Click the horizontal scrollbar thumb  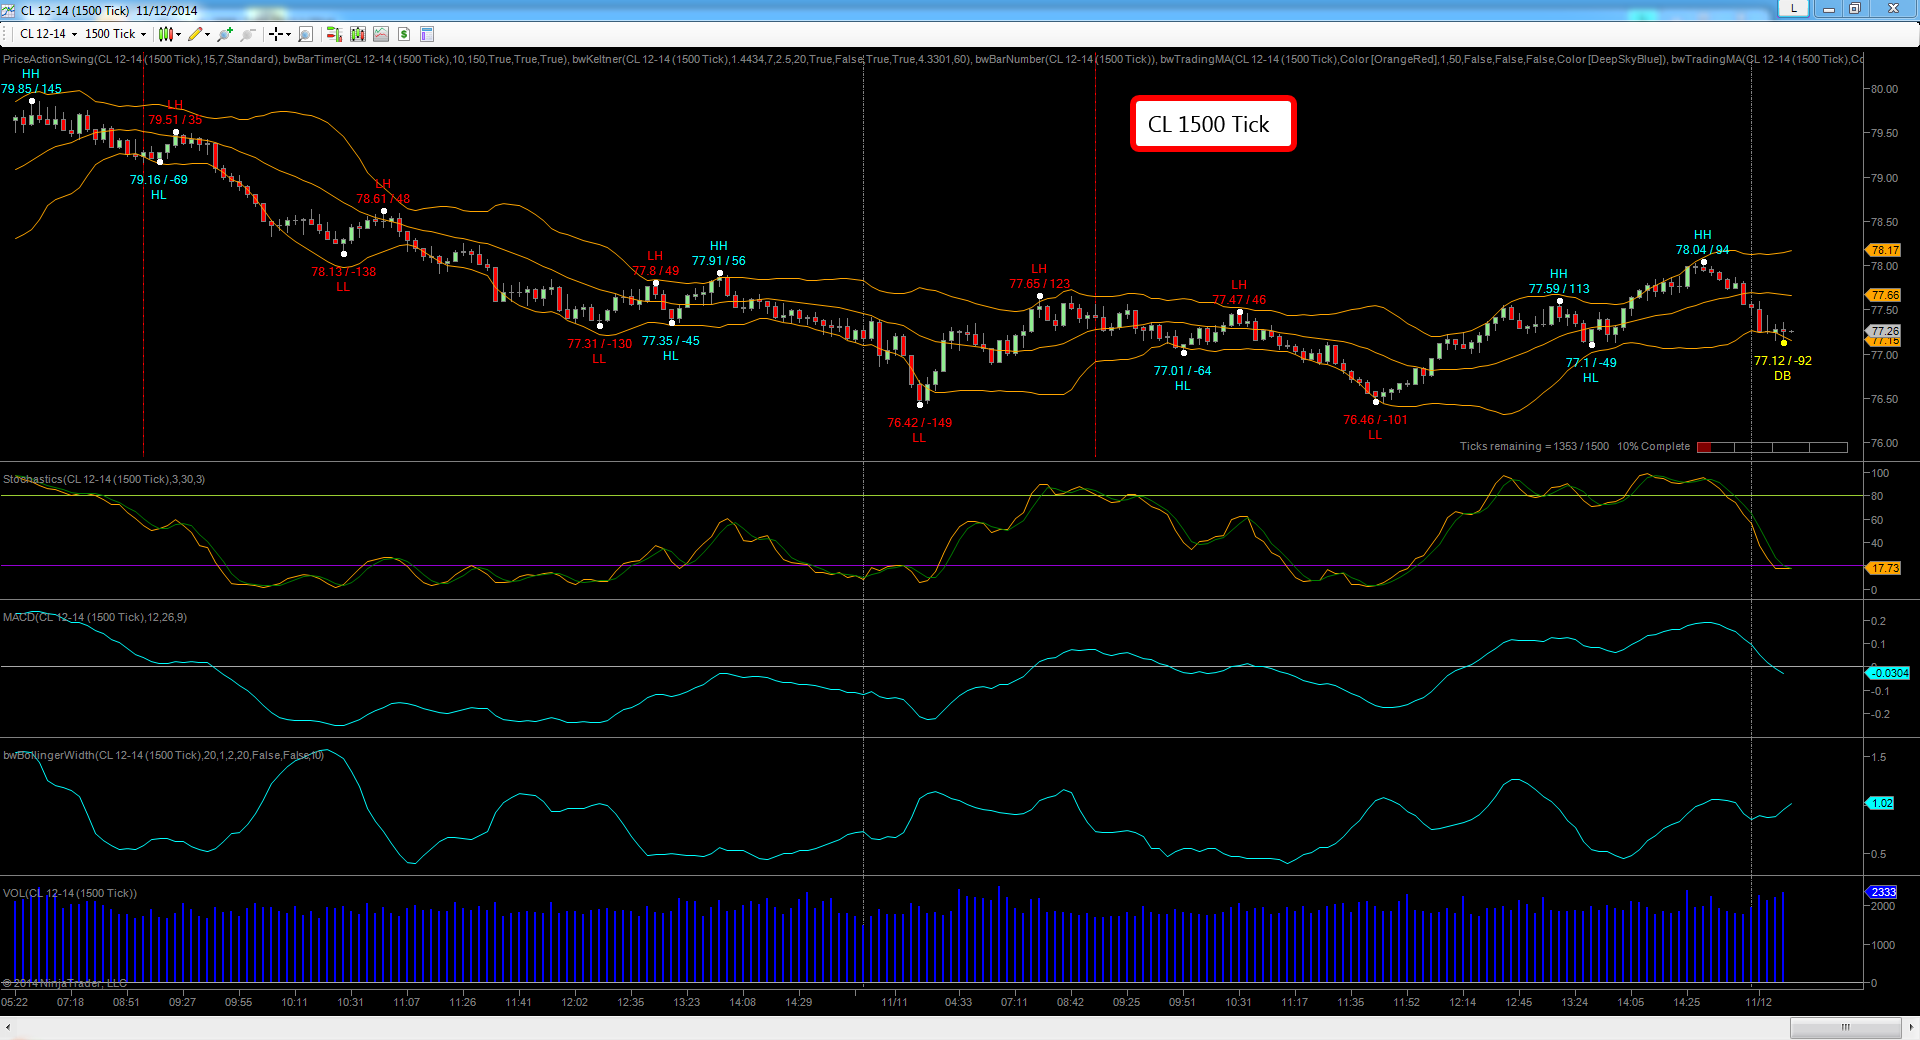[1845, 1027]
